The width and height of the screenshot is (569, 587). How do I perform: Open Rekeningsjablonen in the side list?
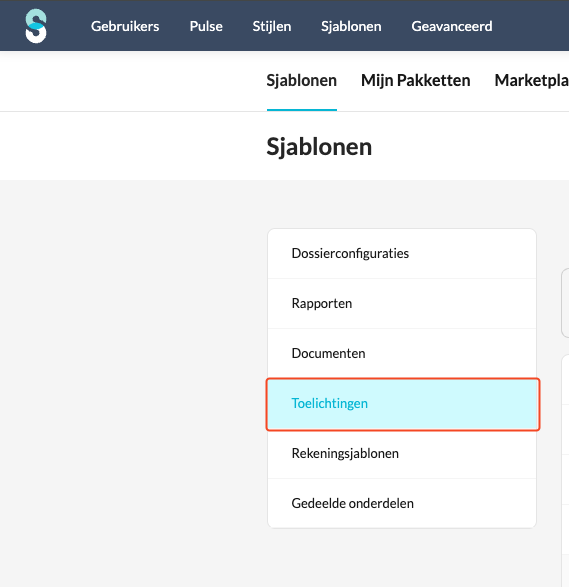point(402,453)
